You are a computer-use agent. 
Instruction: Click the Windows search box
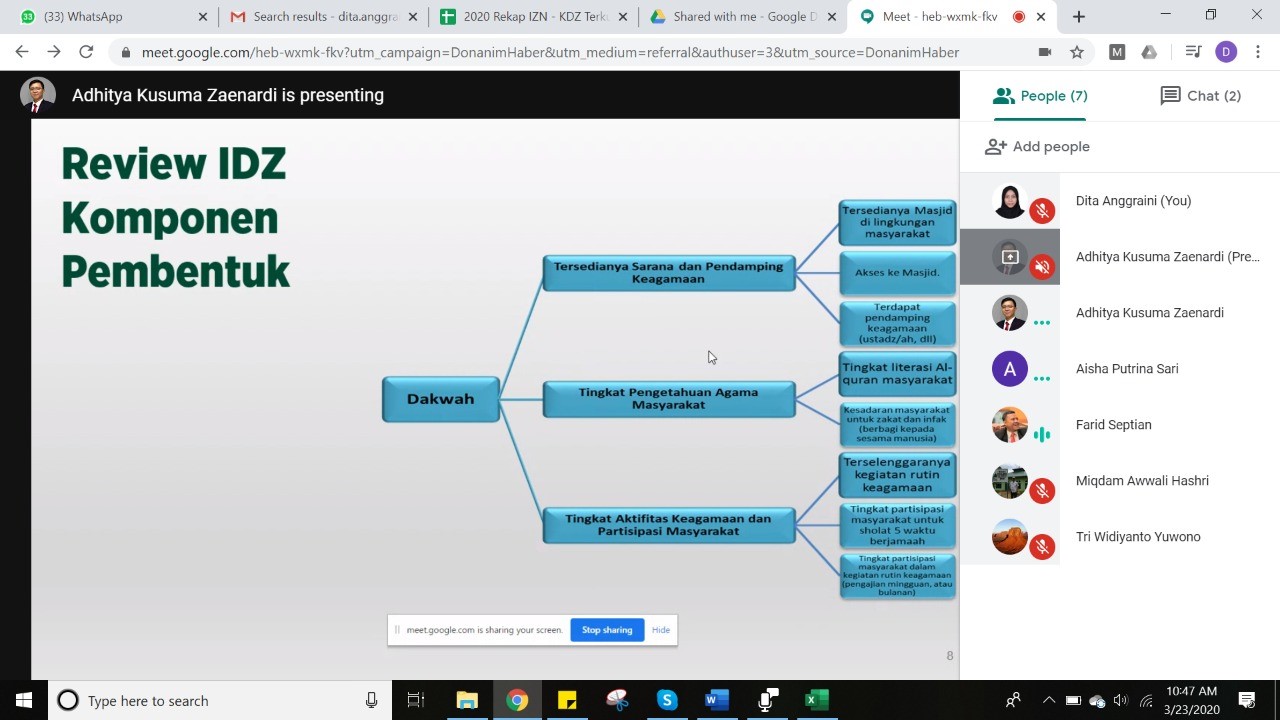click(x=220, y=700)
